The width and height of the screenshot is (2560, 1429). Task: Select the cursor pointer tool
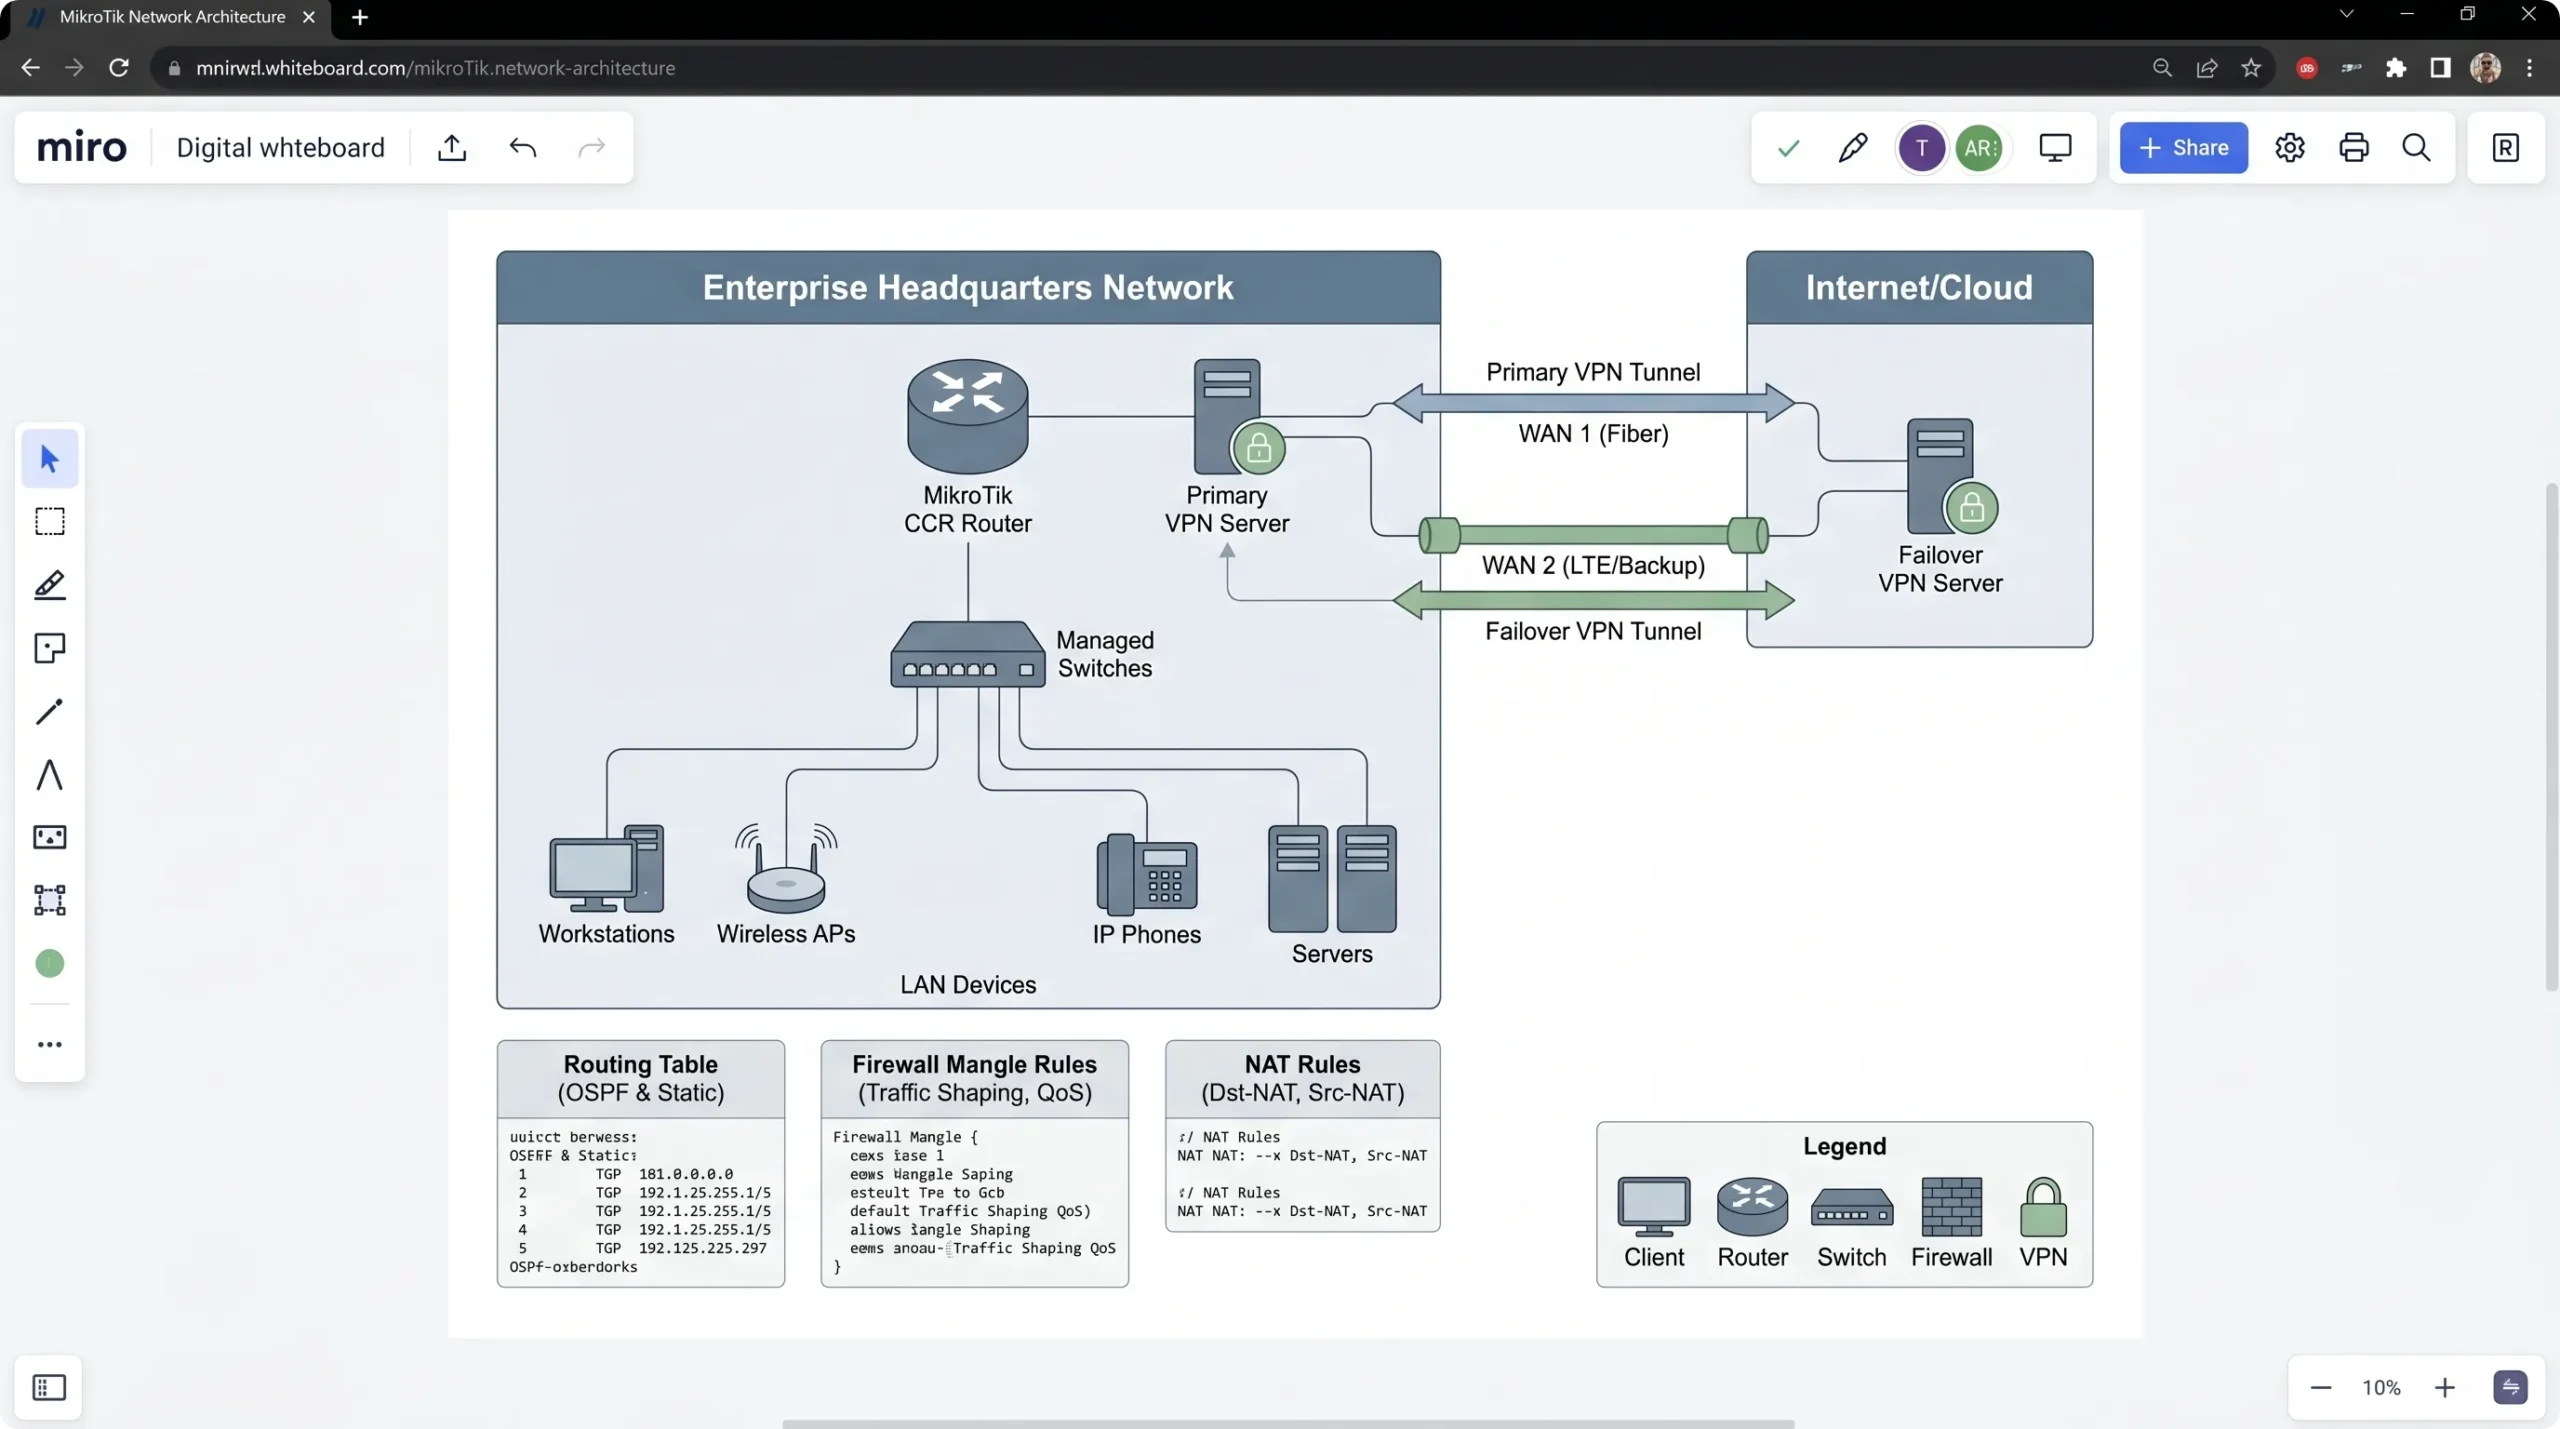[49, 459]
